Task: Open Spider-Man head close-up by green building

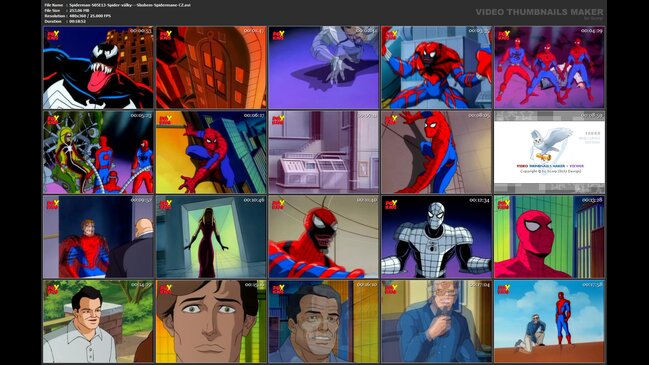Action: tap(549, 237)
